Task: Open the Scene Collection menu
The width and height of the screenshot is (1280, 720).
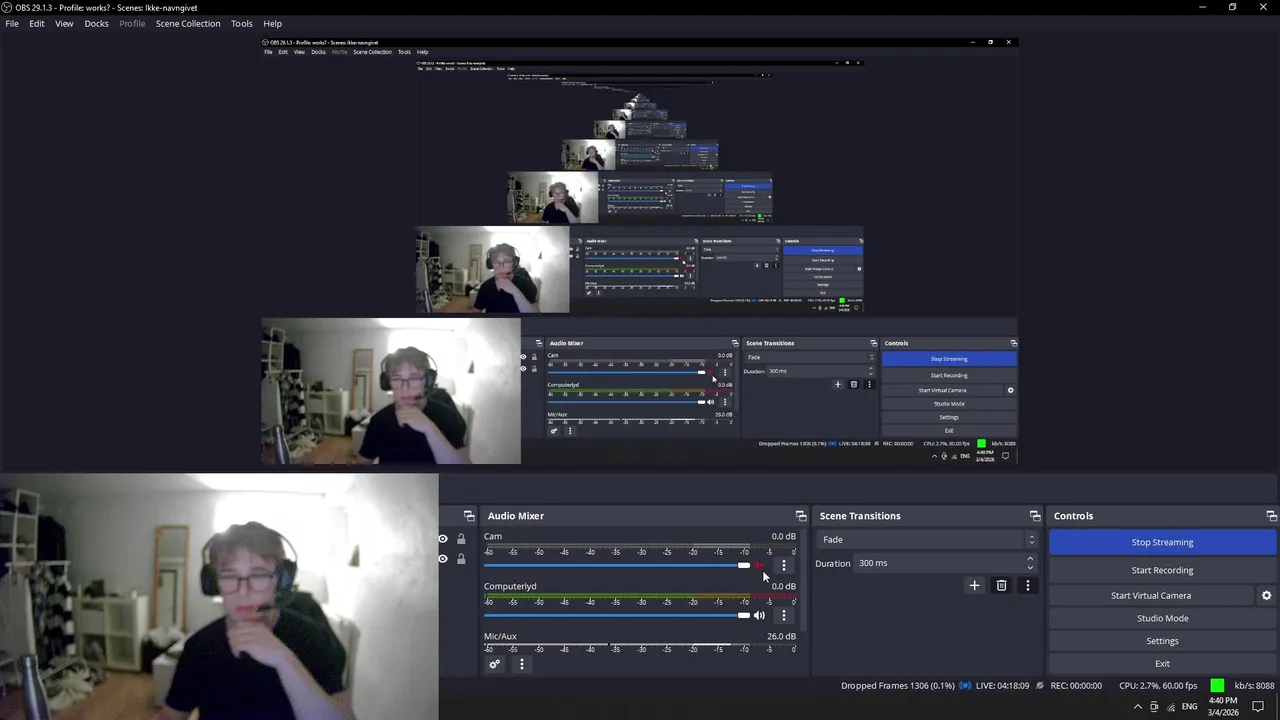Action: [x=188, y=23]
